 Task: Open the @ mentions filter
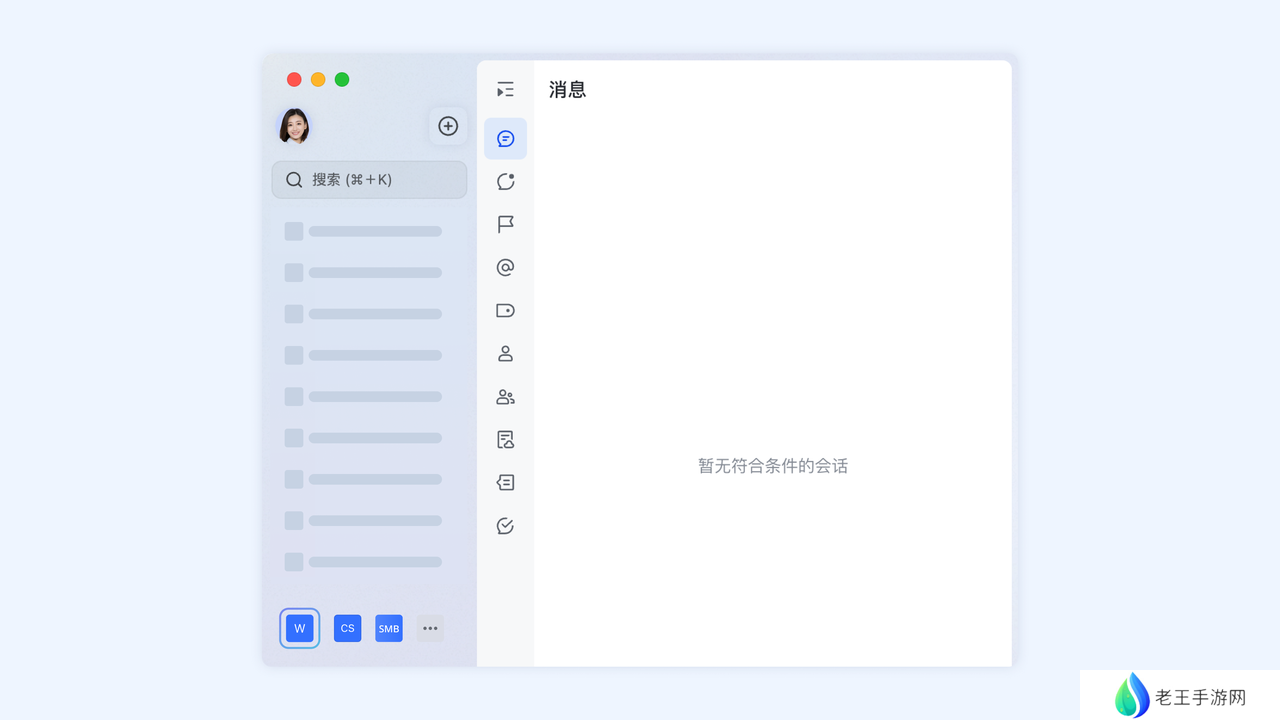click(505, 267)
